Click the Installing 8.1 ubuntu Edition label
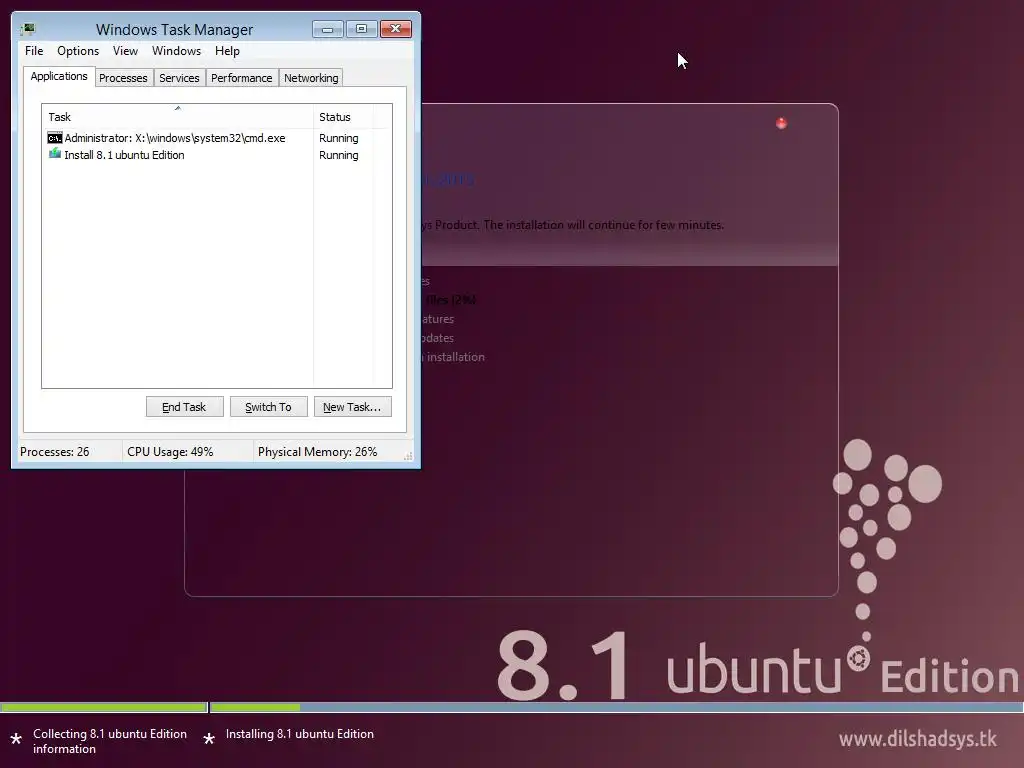The height and width of the screenshot is (768, 1024). click(300, 734)
